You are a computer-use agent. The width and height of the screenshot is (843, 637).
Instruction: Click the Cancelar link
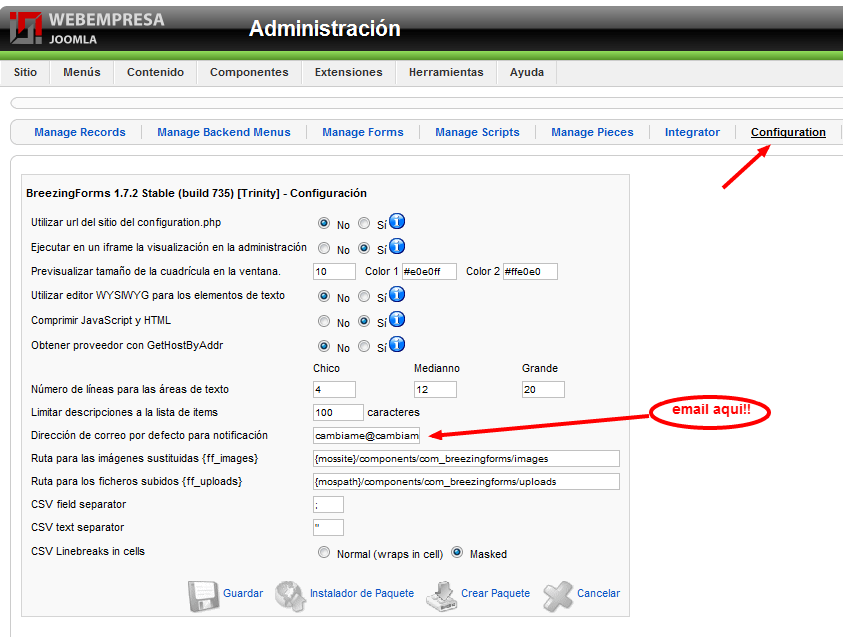tap(598, 593)
